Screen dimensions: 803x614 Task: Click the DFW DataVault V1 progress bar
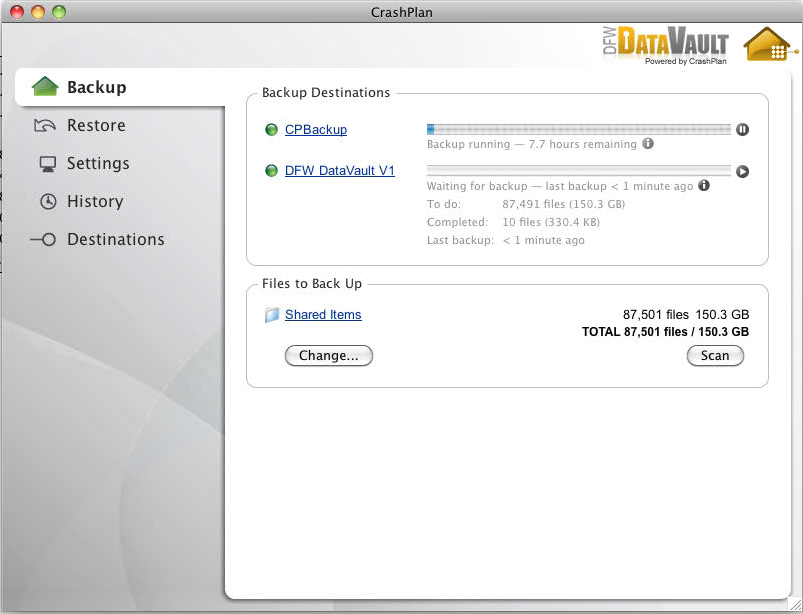579,171
